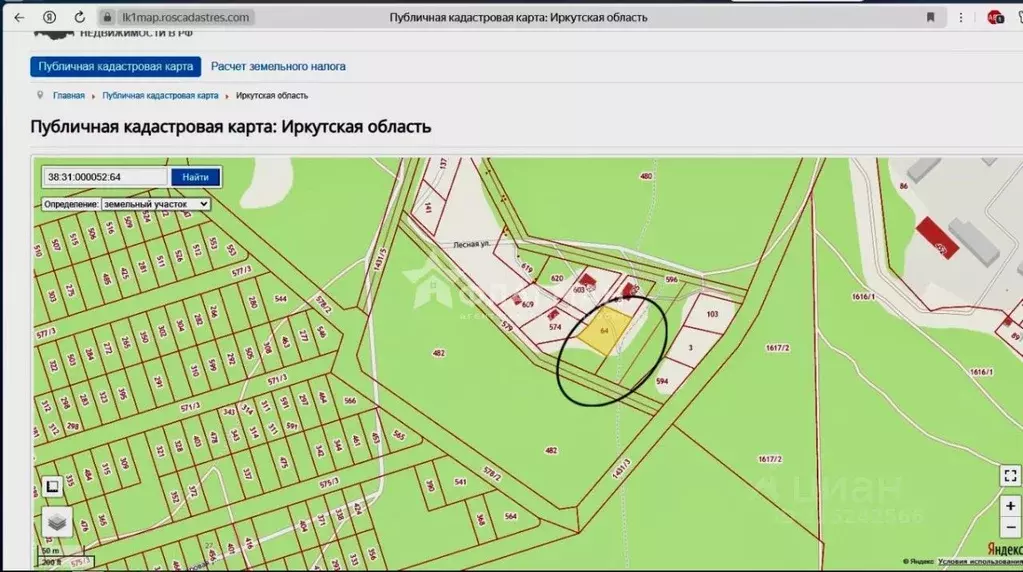Click the browser back arrow

pyautogui.click(x=19, y=17)
